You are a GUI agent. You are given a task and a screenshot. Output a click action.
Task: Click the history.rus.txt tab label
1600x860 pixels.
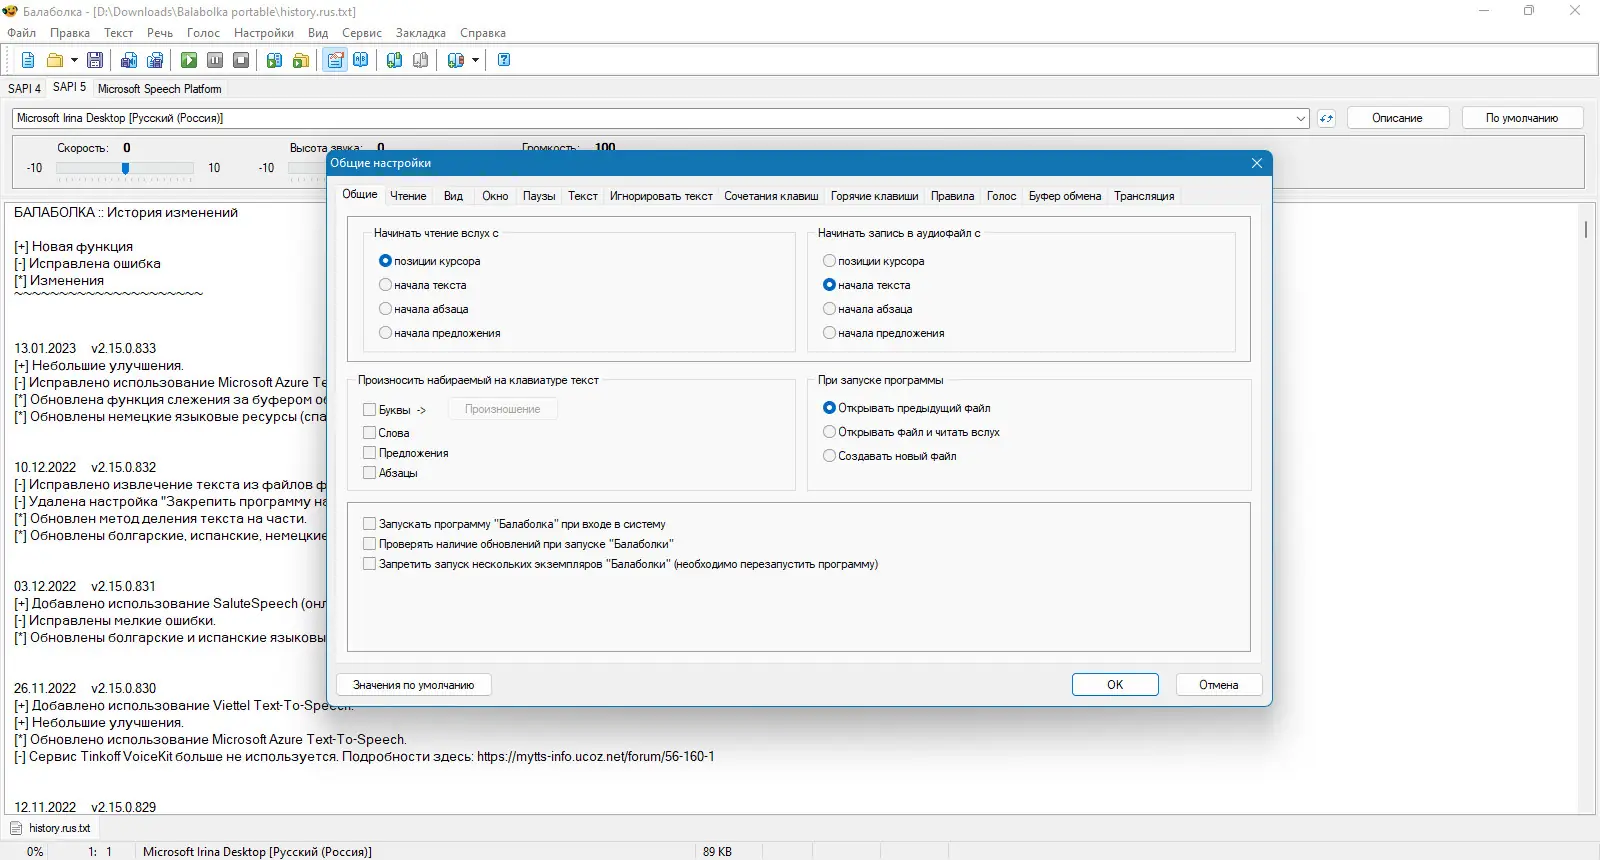coord(59,828)
